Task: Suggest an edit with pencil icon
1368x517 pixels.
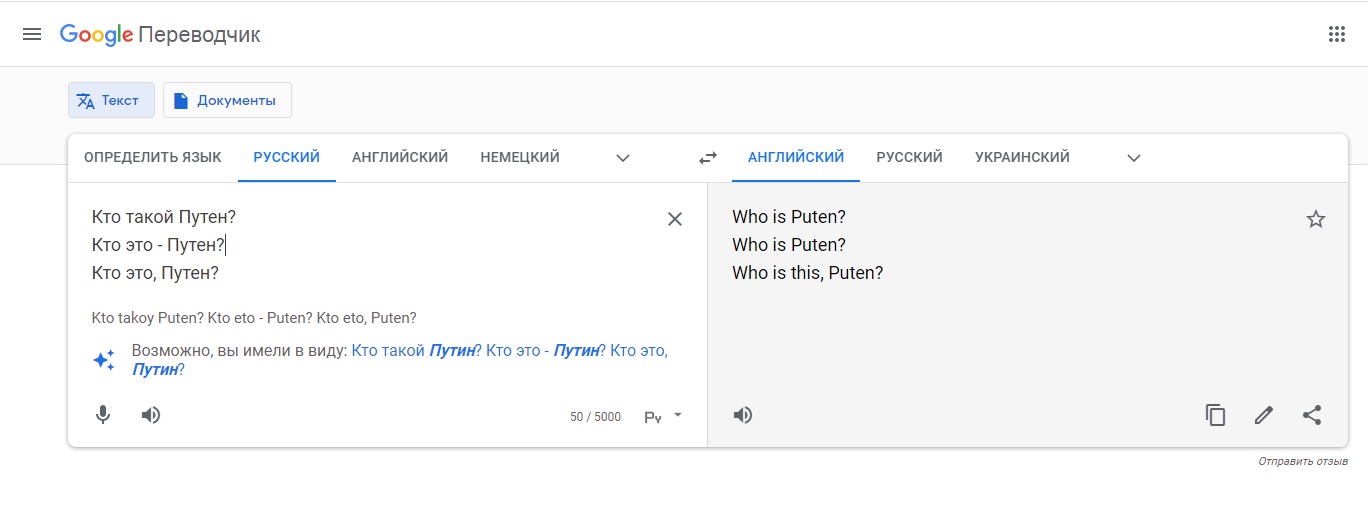Action: [1264, 415]
